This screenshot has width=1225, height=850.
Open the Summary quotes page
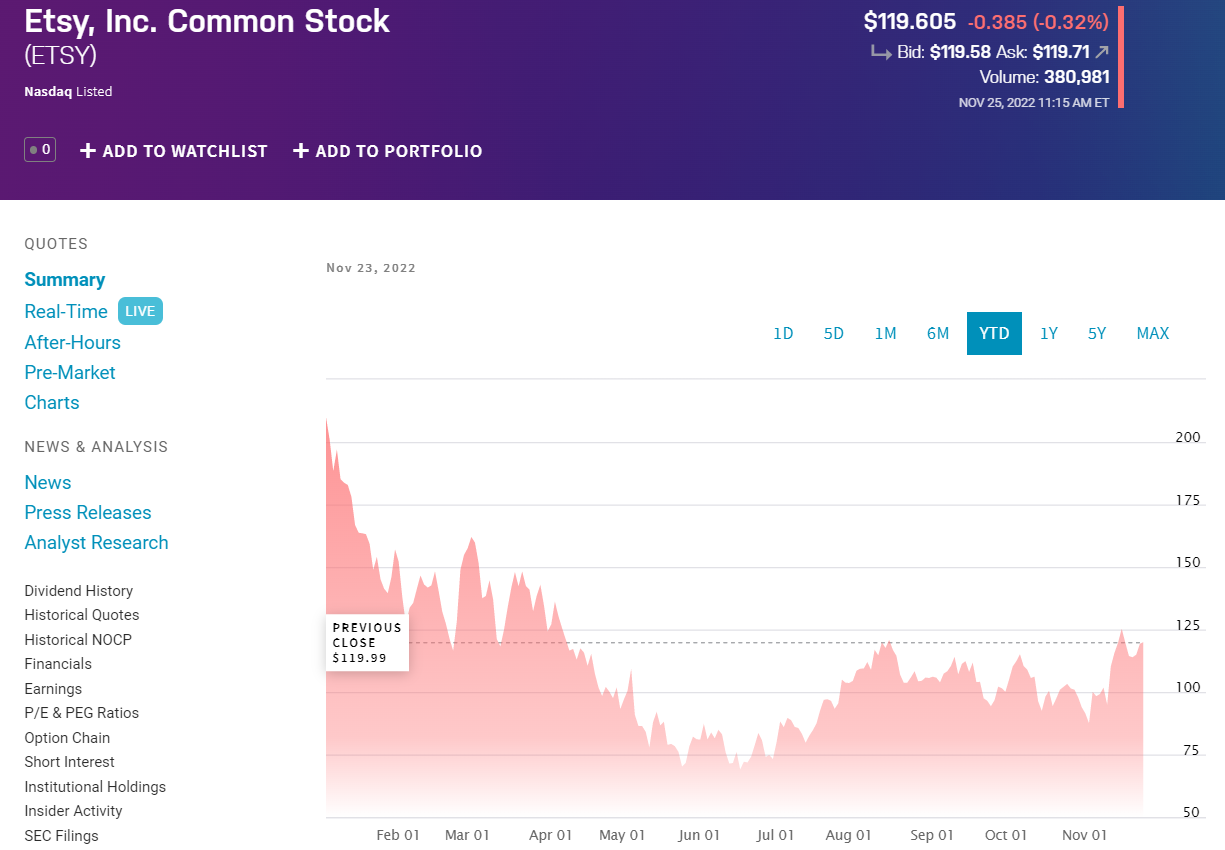click(65, 280)
